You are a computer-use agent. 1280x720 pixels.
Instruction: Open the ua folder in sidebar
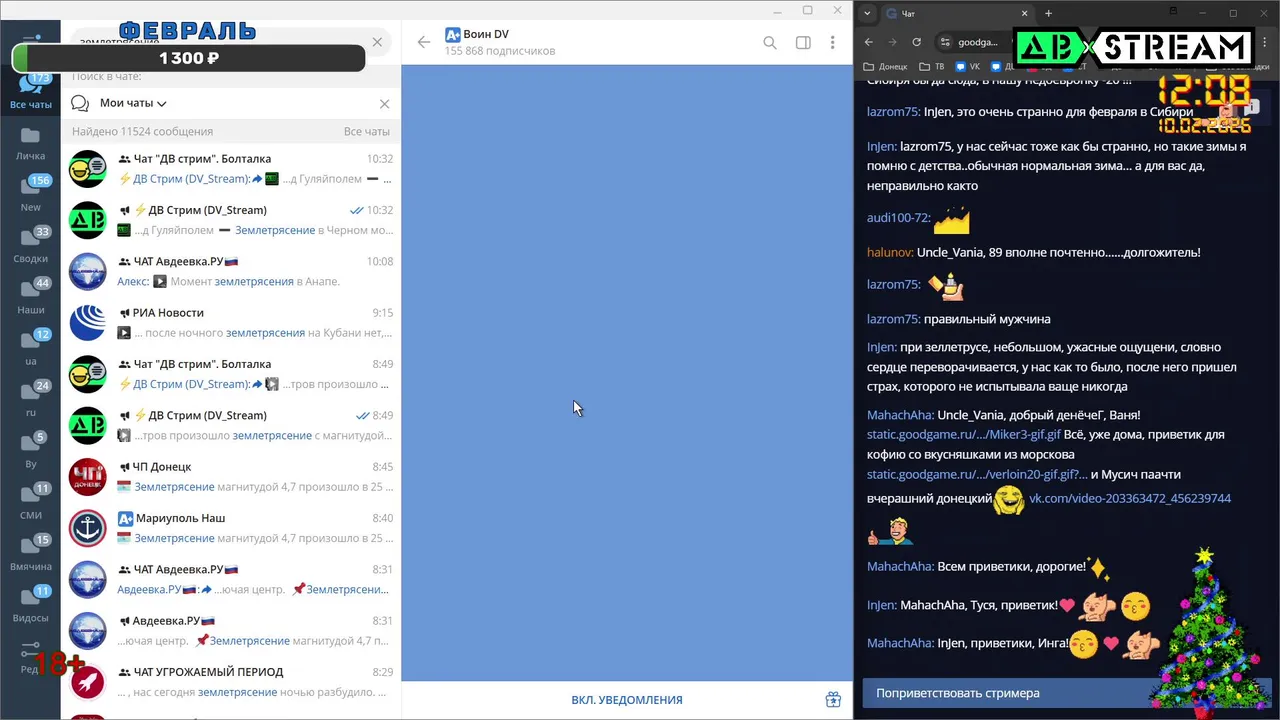click(30, 347)
